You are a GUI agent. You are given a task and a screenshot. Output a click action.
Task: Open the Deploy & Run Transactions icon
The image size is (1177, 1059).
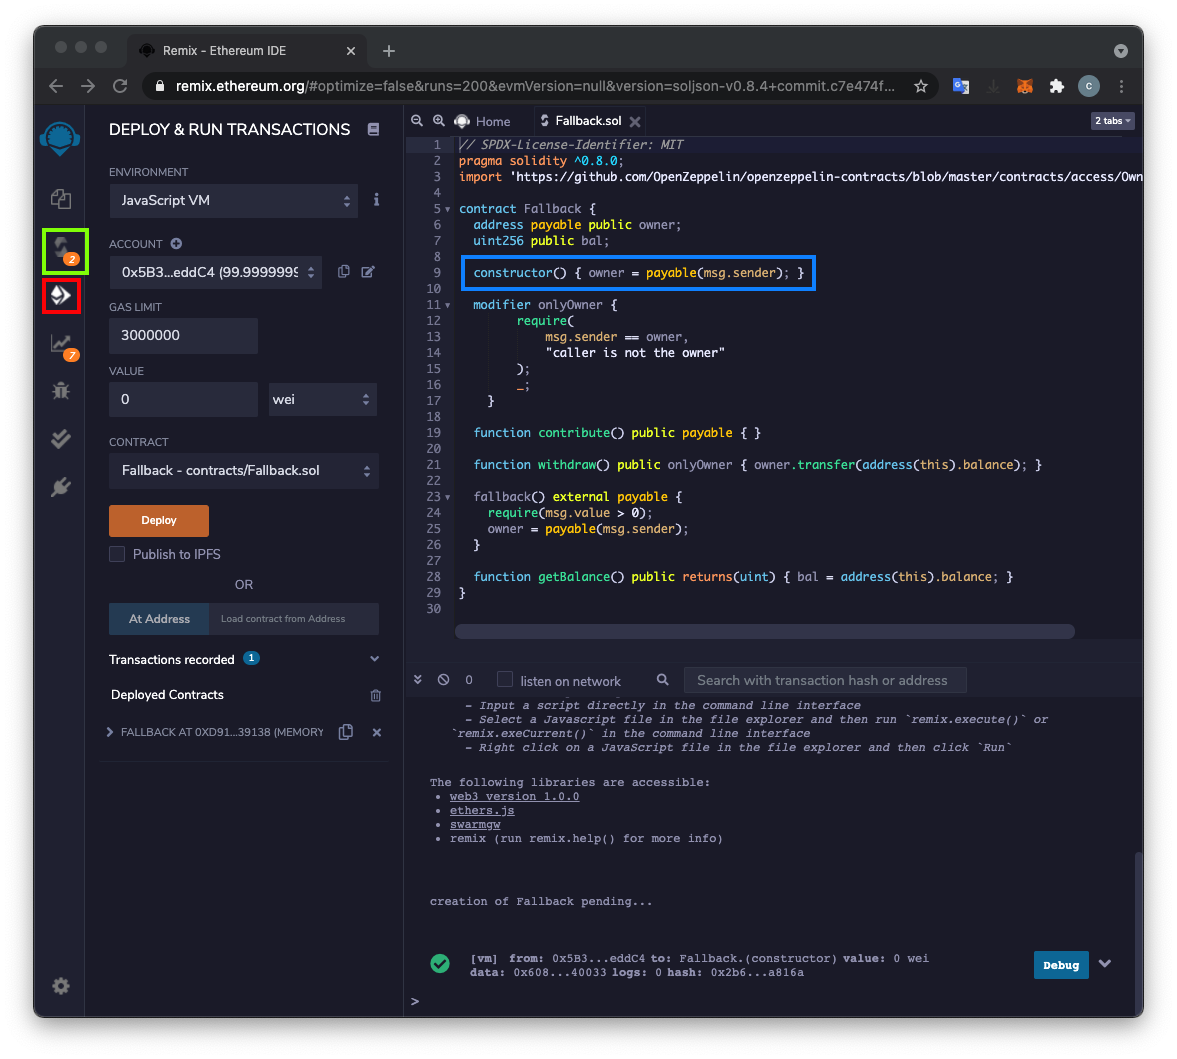click(x=61, y=295)
